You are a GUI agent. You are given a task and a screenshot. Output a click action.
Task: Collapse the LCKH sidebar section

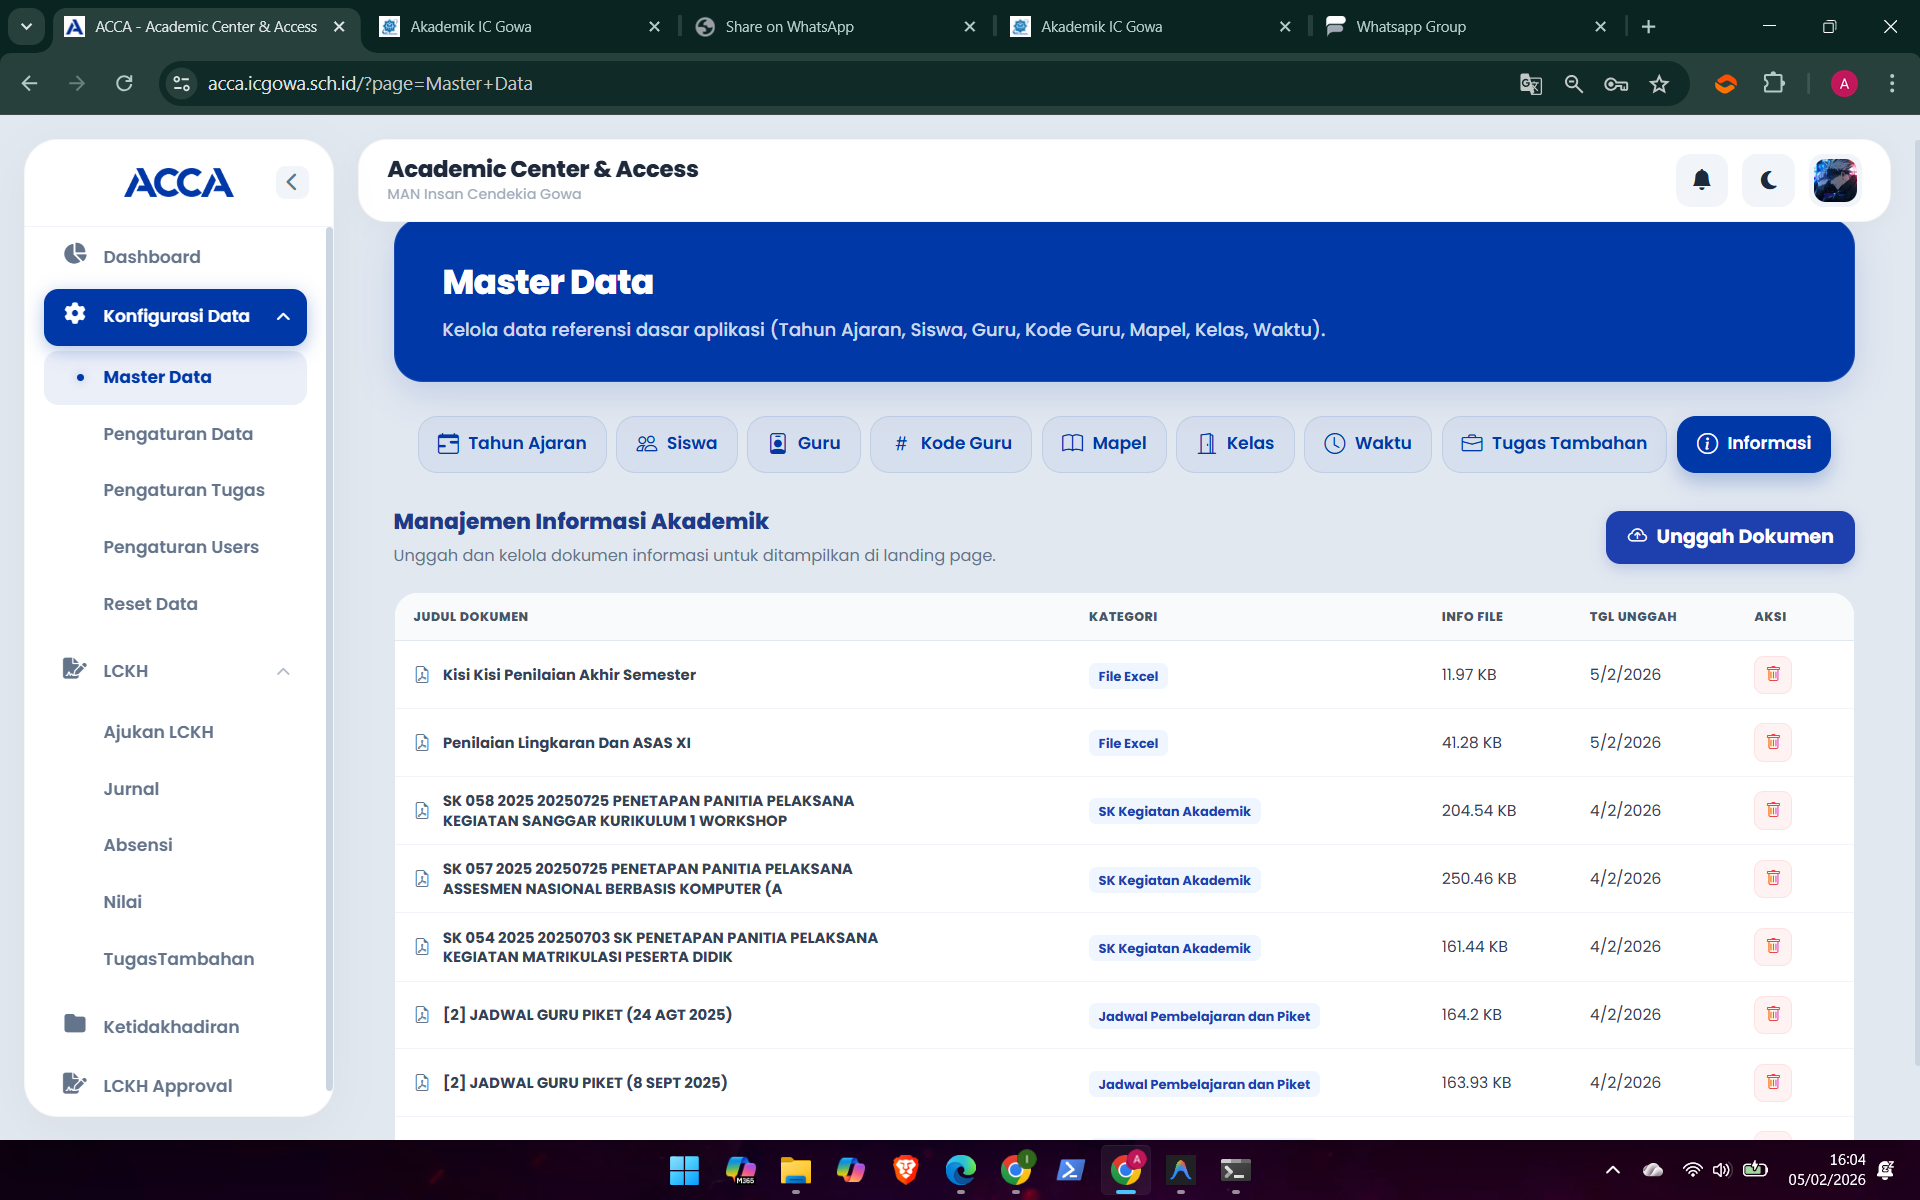coord(283,671)
